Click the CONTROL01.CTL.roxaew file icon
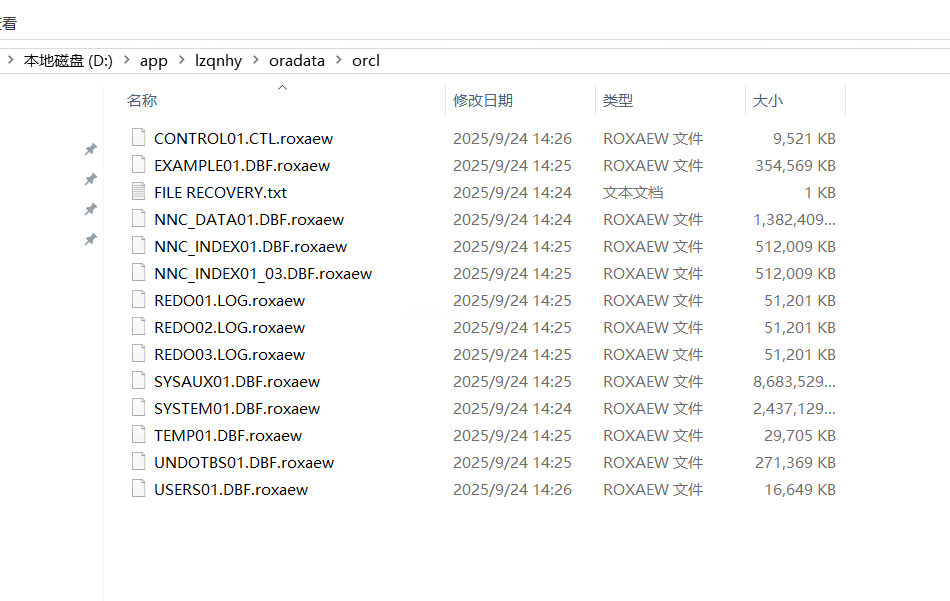The image size is (950, 601). coord(138,138)
